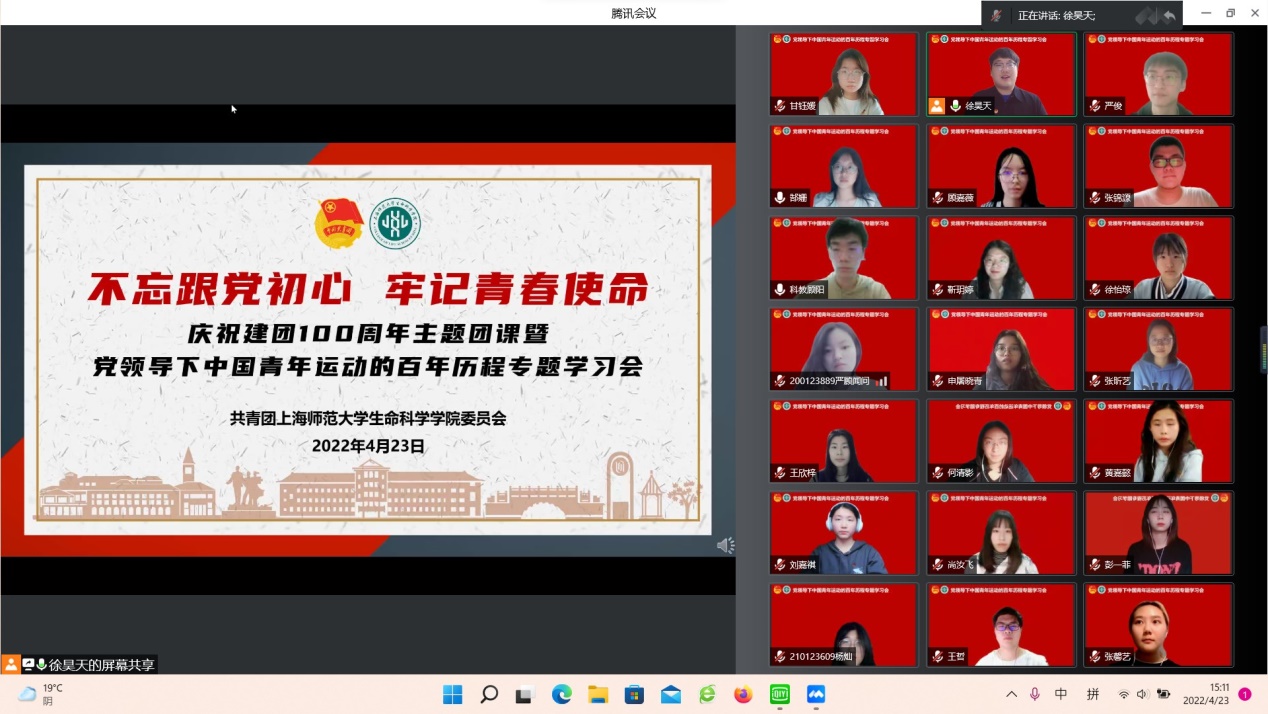Open Tencent Meeting from the taskbar
This screenshot has height=714, width=1268.
point(816,694)
